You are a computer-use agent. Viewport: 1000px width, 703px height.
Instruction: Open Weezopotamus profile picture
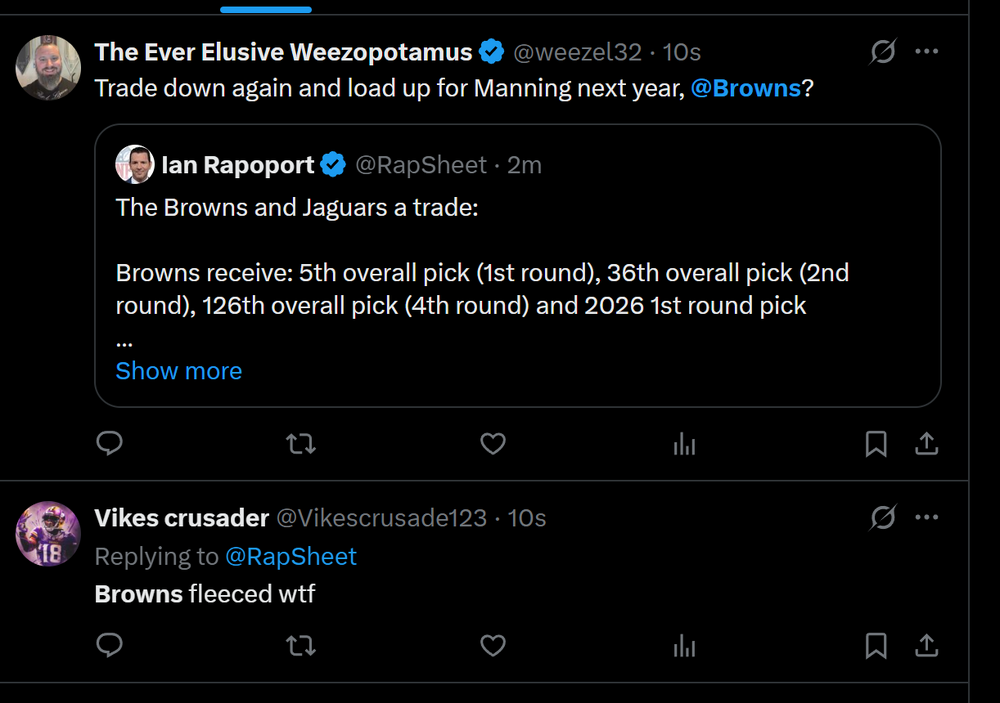tap(48, 68)
